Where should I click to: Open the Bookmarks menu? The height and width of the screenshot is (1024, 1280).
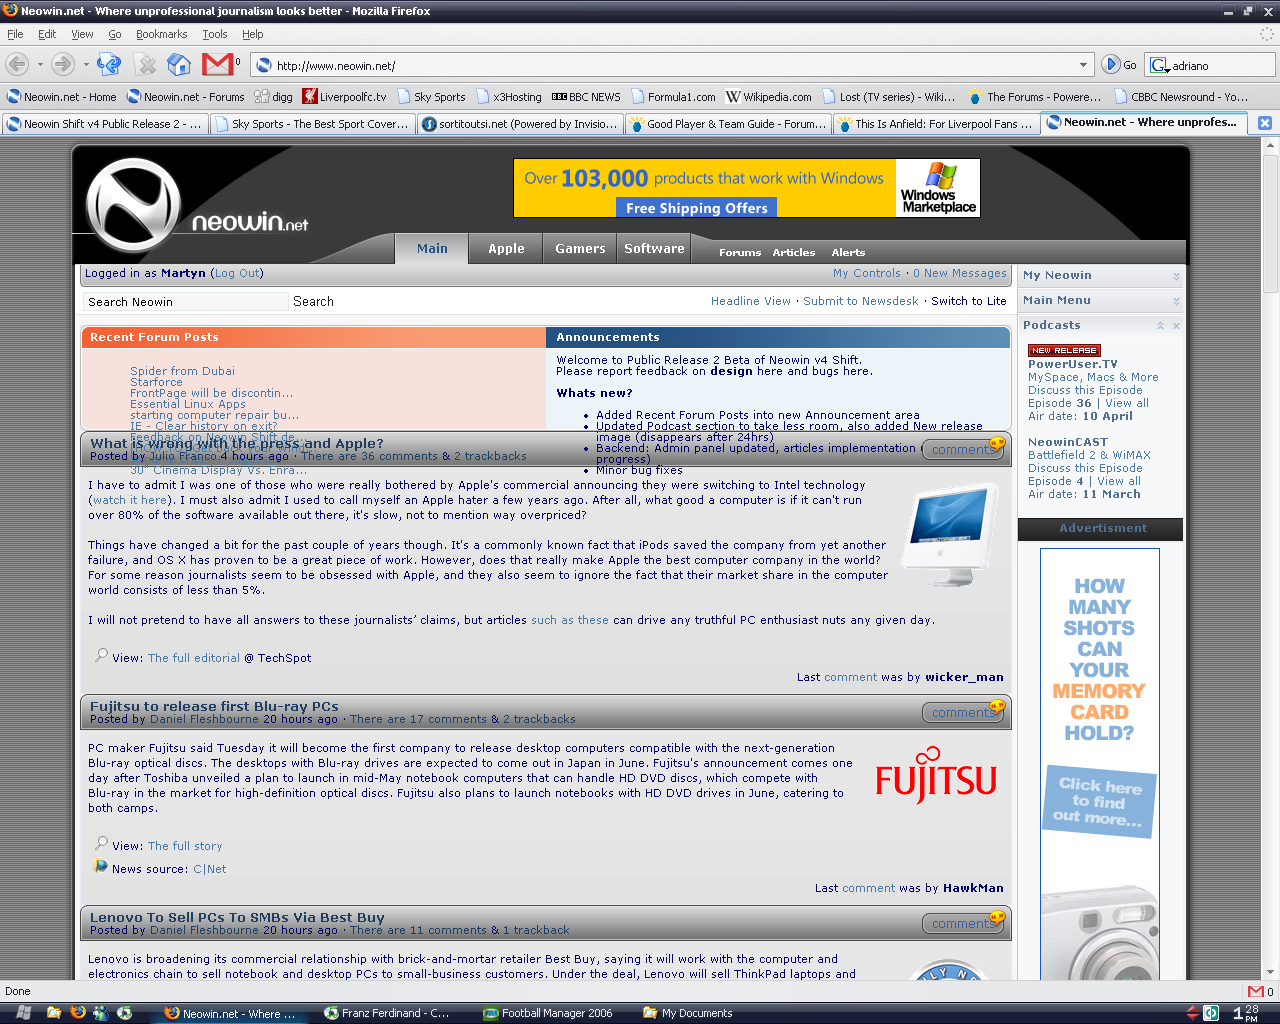pyautogui.click(x=161, y=34)
